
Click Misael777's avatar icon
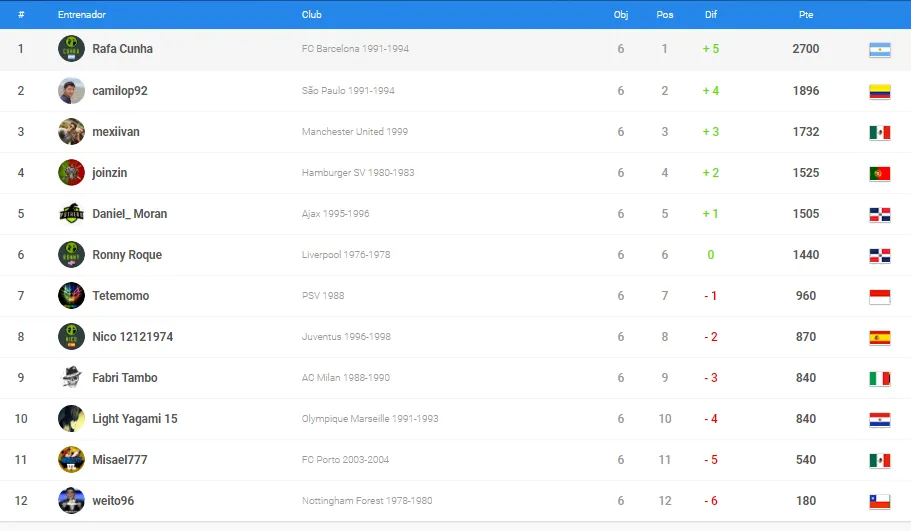[71, 460]
